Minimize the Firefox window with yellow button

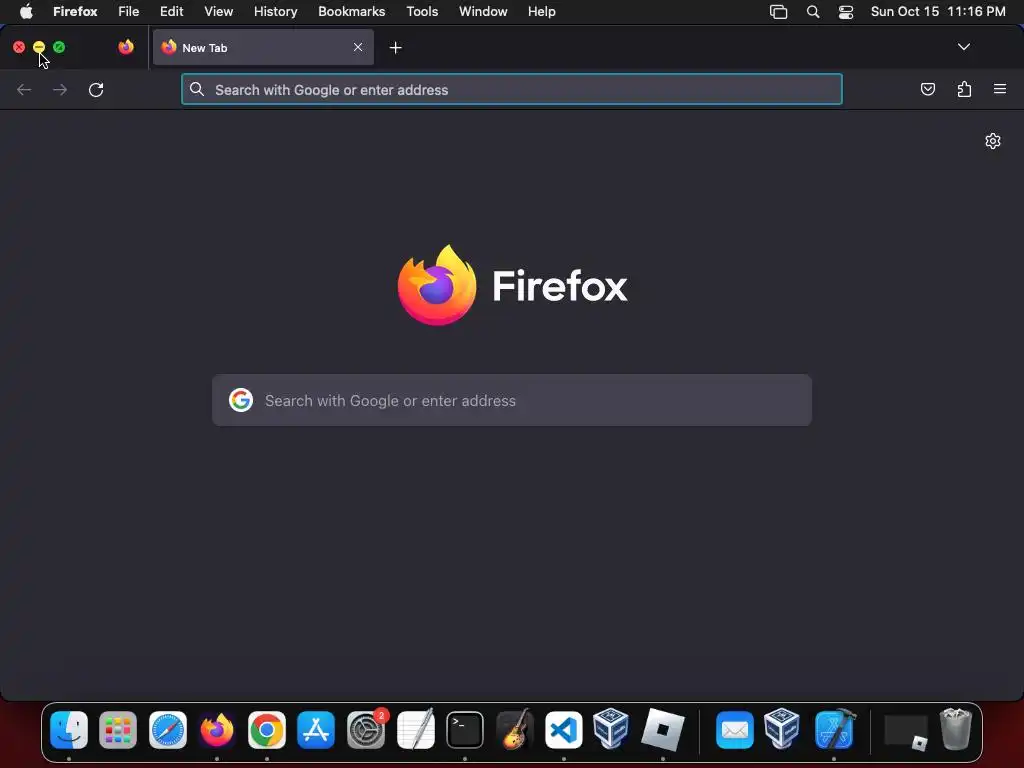click(39, 47)
